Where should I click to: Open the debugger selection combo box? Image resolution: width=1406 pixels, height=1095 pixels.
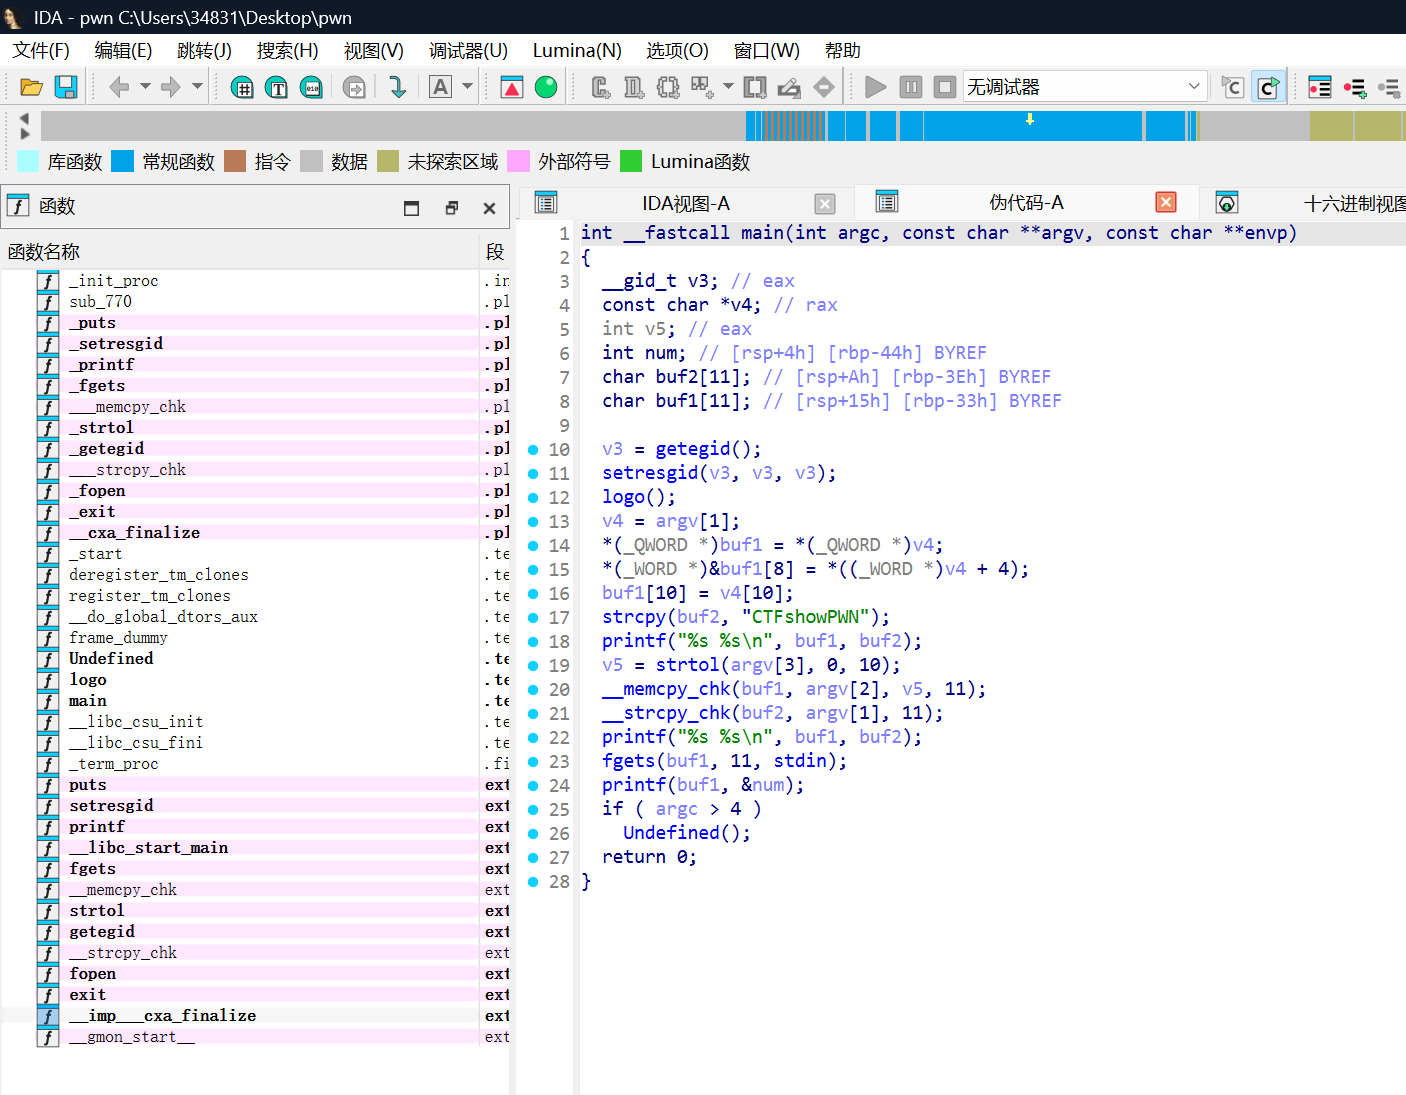1084,87
